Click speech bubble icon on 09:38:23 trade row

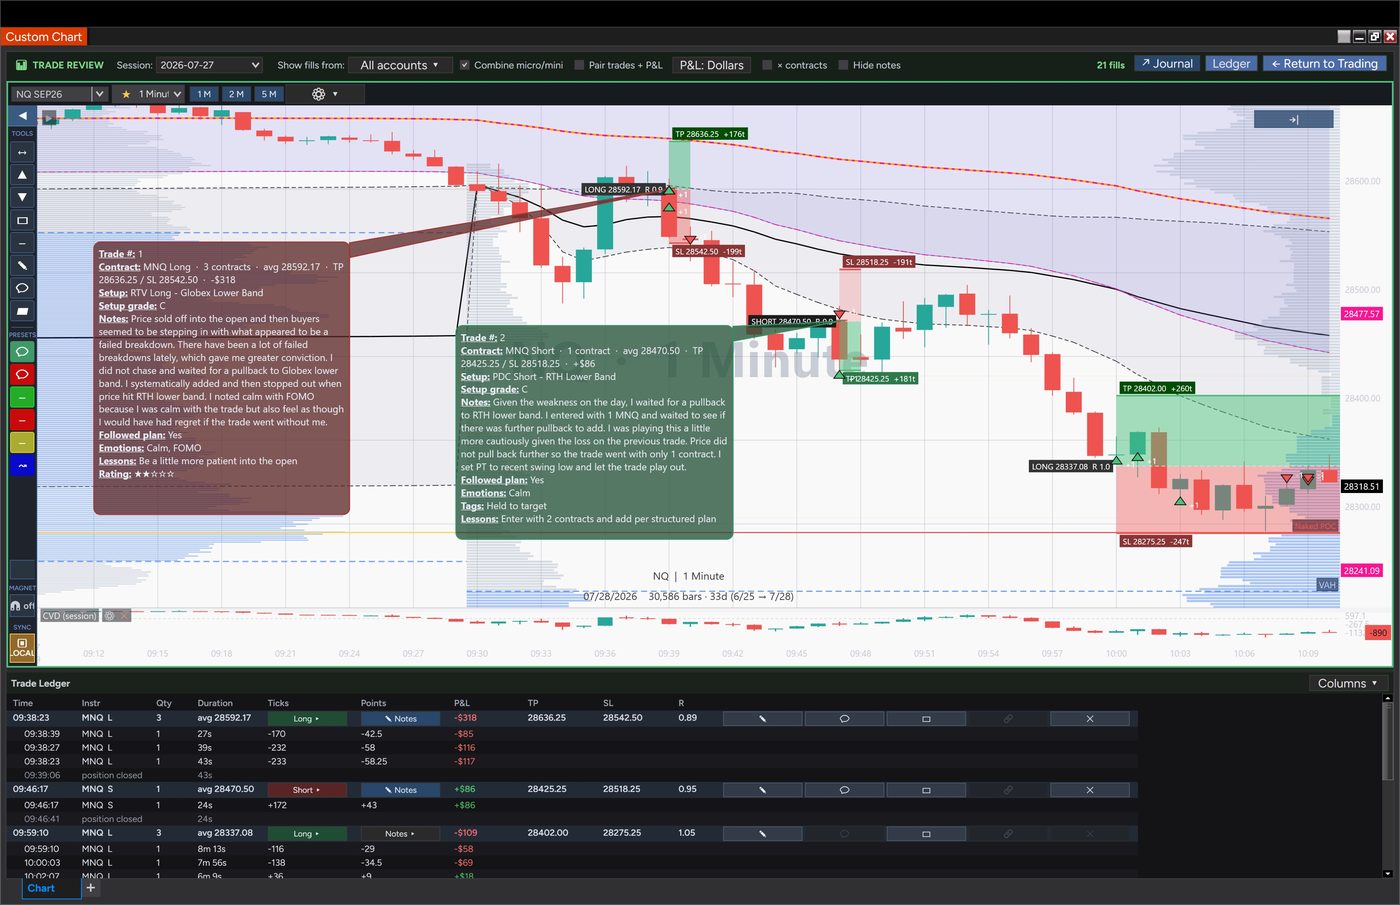tap(844, 719)
